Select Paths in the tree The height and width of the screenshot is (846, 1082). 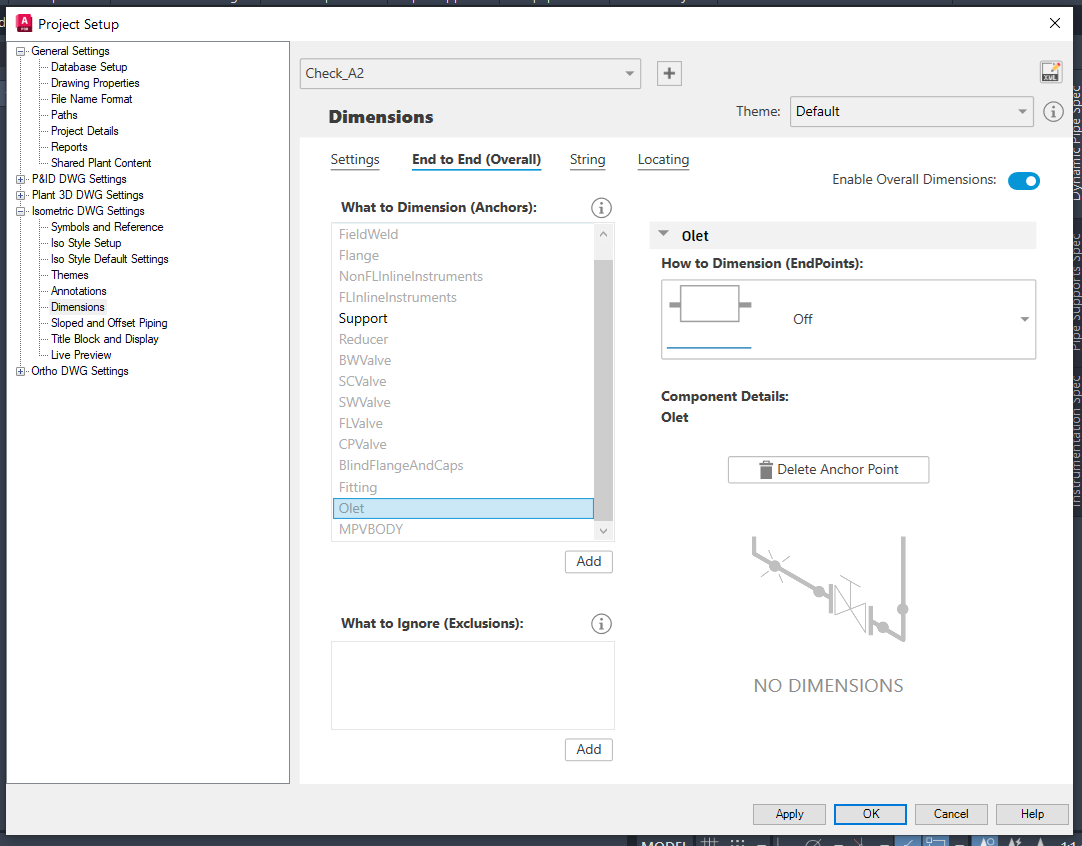coord(64,115)
